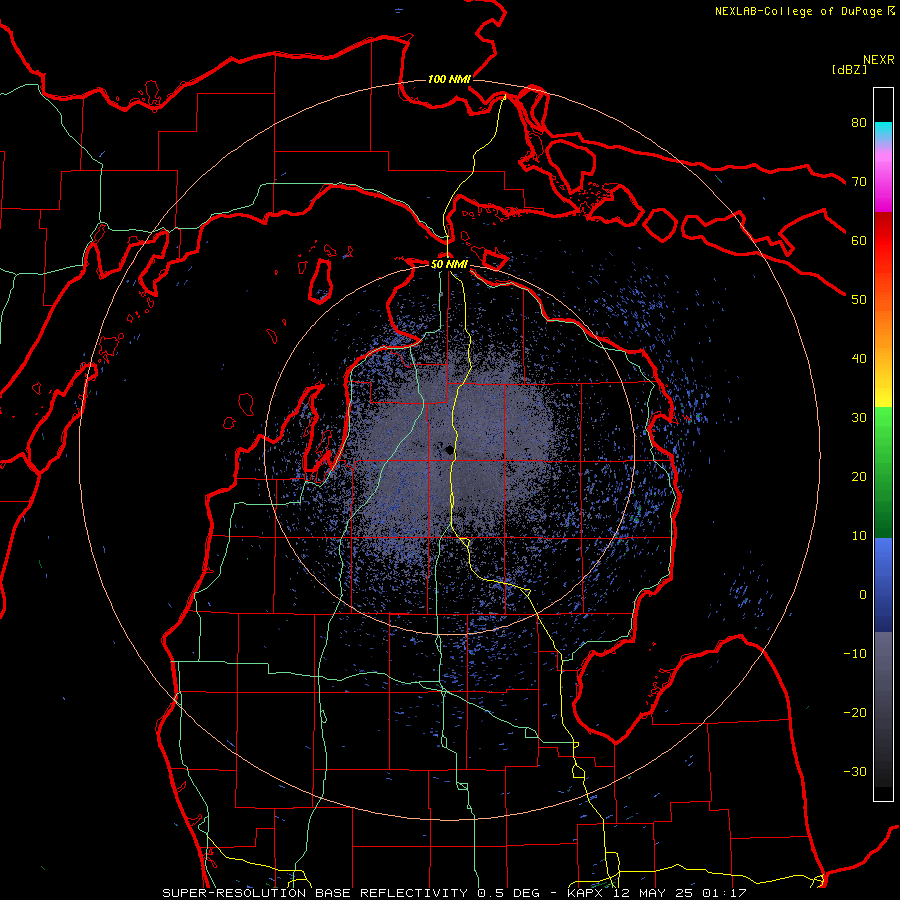Click the 40 value on the dBZ scale
The image size is (900, 900).
click(859, 359)
